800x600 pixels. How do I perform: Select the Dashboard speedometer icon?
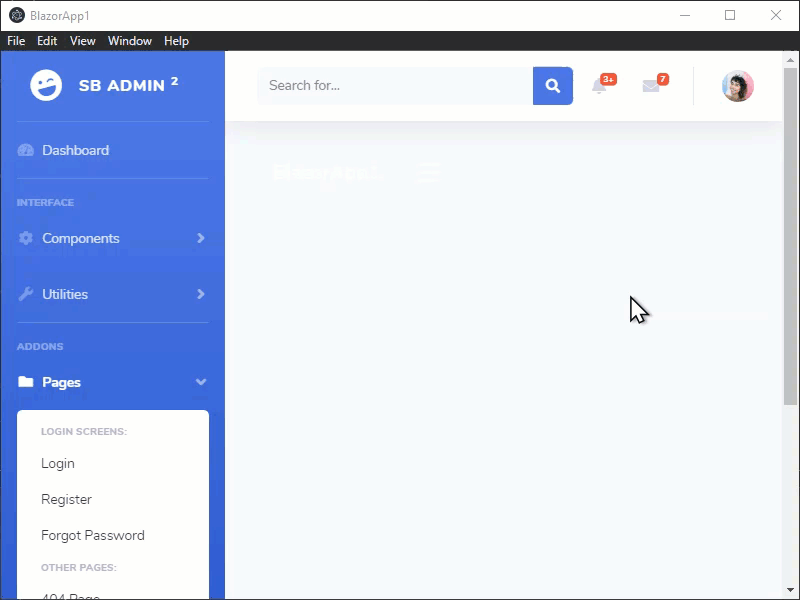[x=25, y=150]
